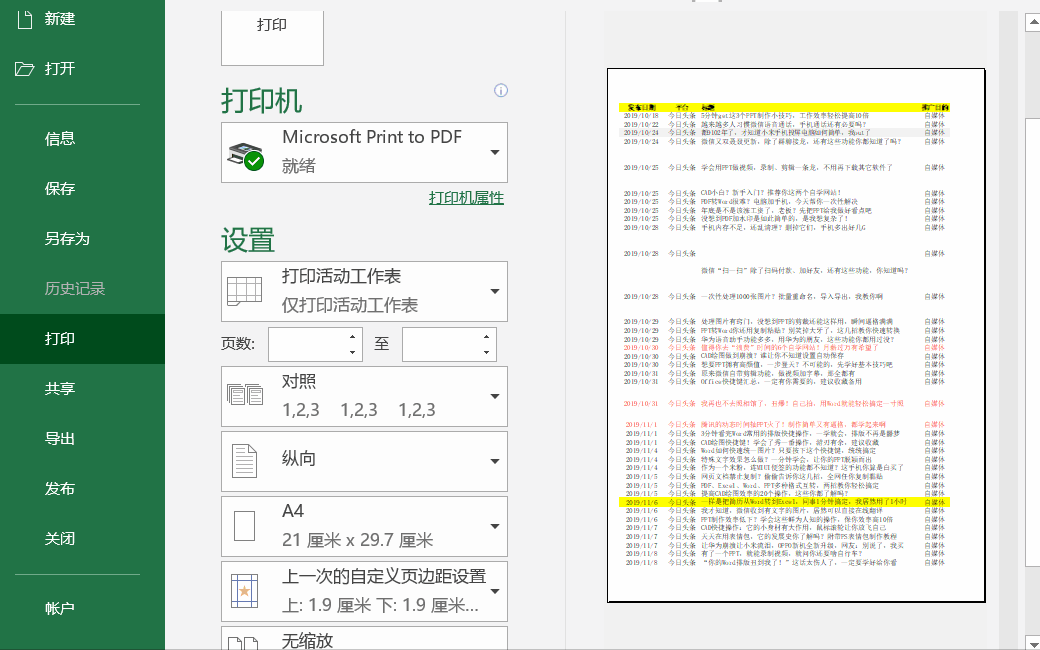Click the start page number field
The height and width of the screenshot is (650, 1040).
307,344
